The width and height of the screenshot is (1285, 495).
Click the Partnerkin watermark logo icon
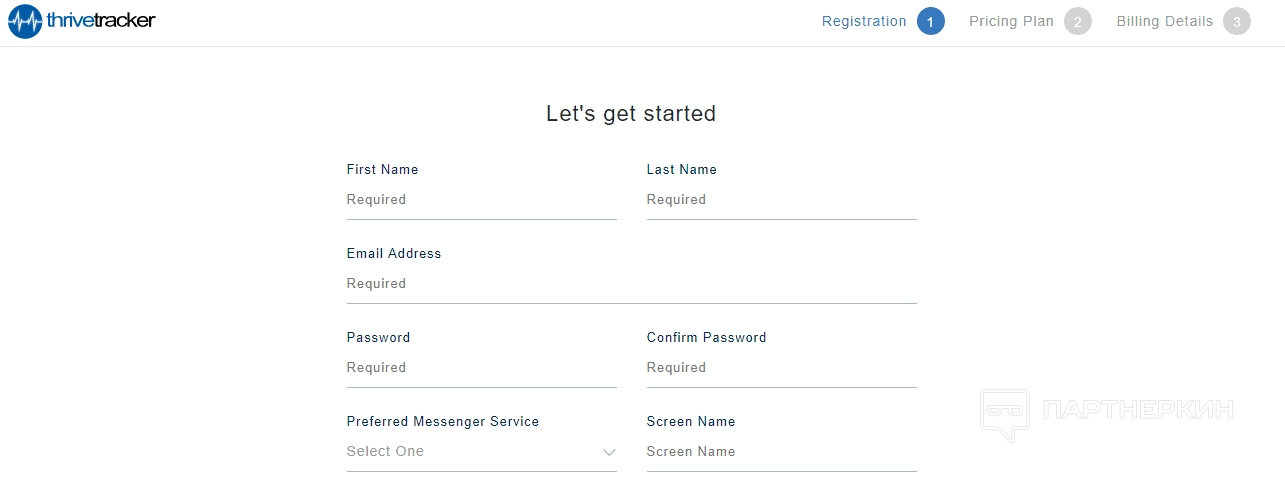pyautogui.click(x=1004, y=414)
